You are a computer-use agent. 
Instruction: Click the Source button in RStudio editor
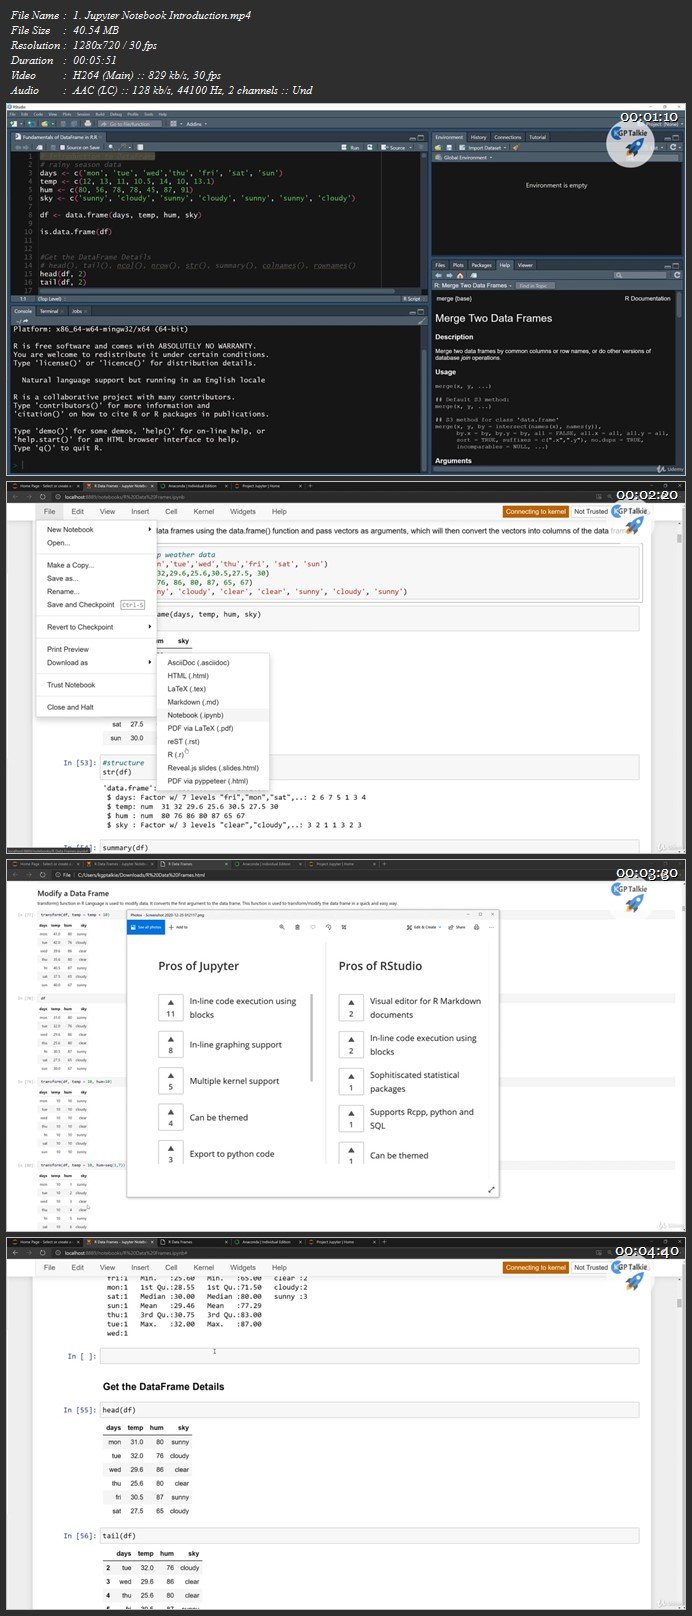click(395, 147)
